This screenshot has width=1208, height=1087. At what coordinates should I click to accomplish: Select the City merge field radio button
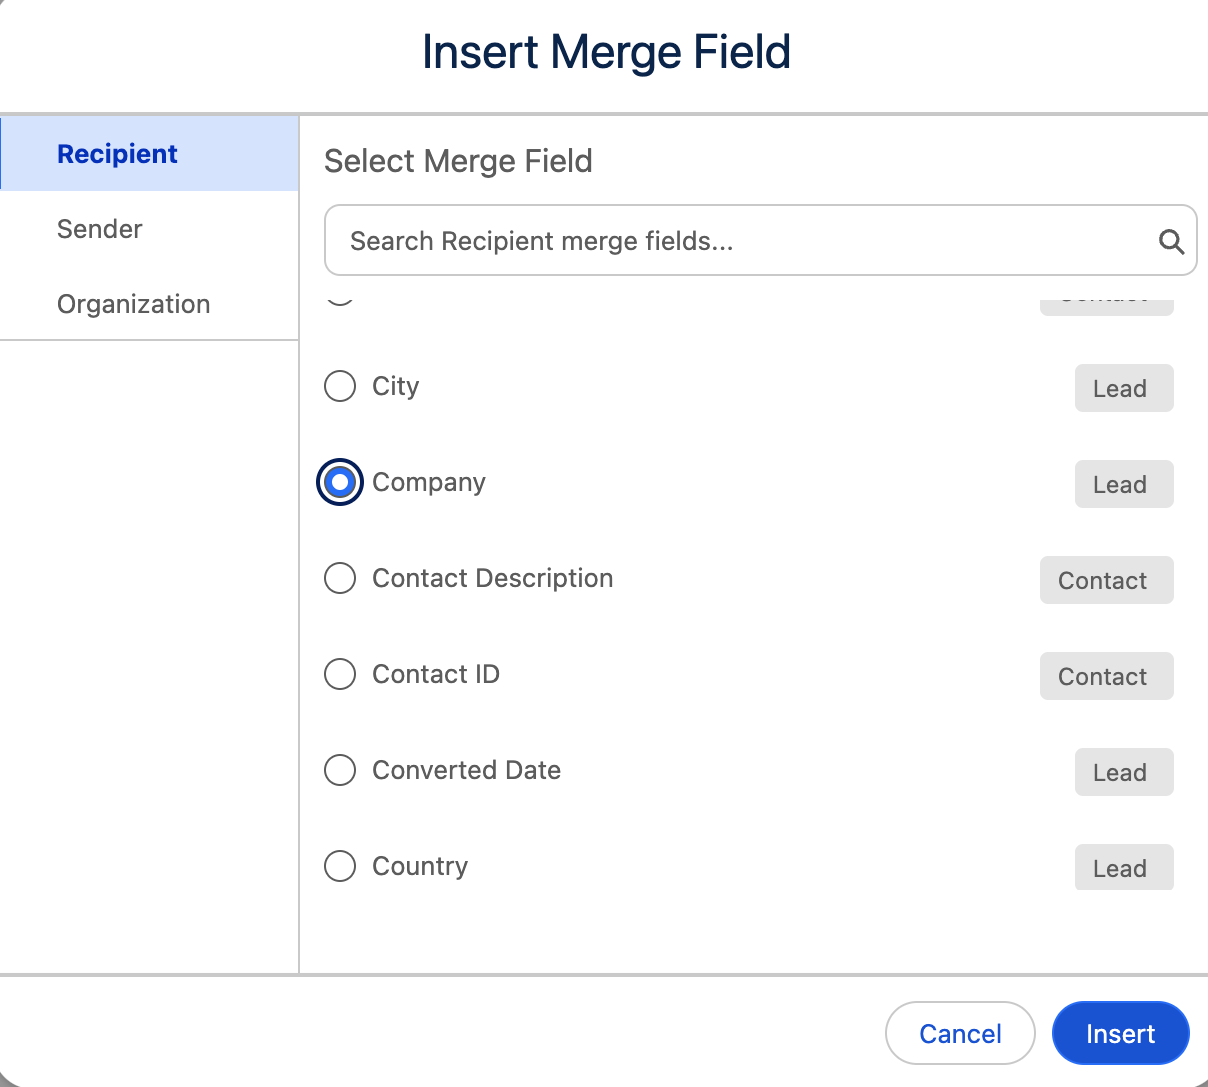(340, 386)
